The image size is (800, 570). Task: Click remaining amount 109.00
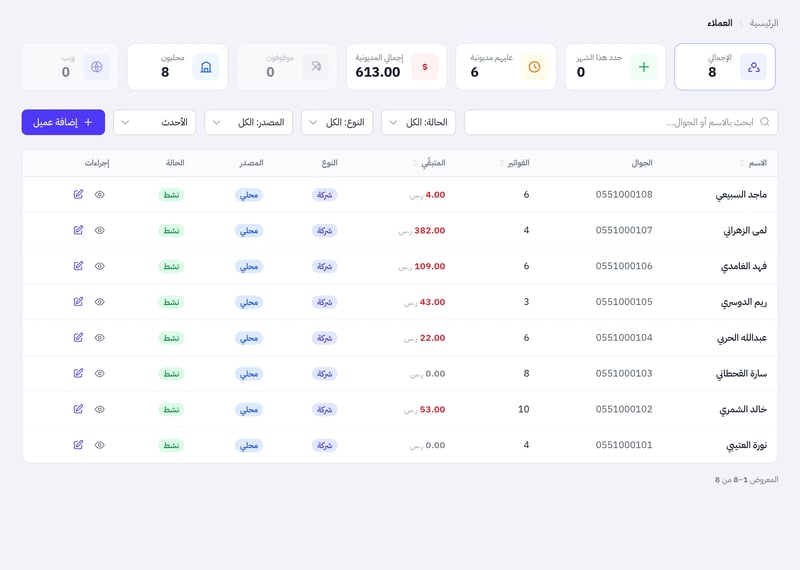pyautogui.click(x=430, y=266)
